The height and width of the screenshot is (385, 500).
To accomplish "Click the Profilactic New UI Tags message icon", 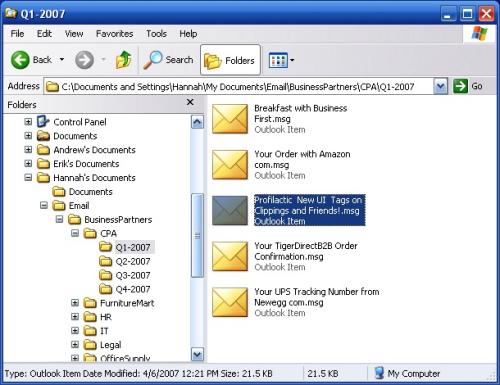I will pos(230,210).
